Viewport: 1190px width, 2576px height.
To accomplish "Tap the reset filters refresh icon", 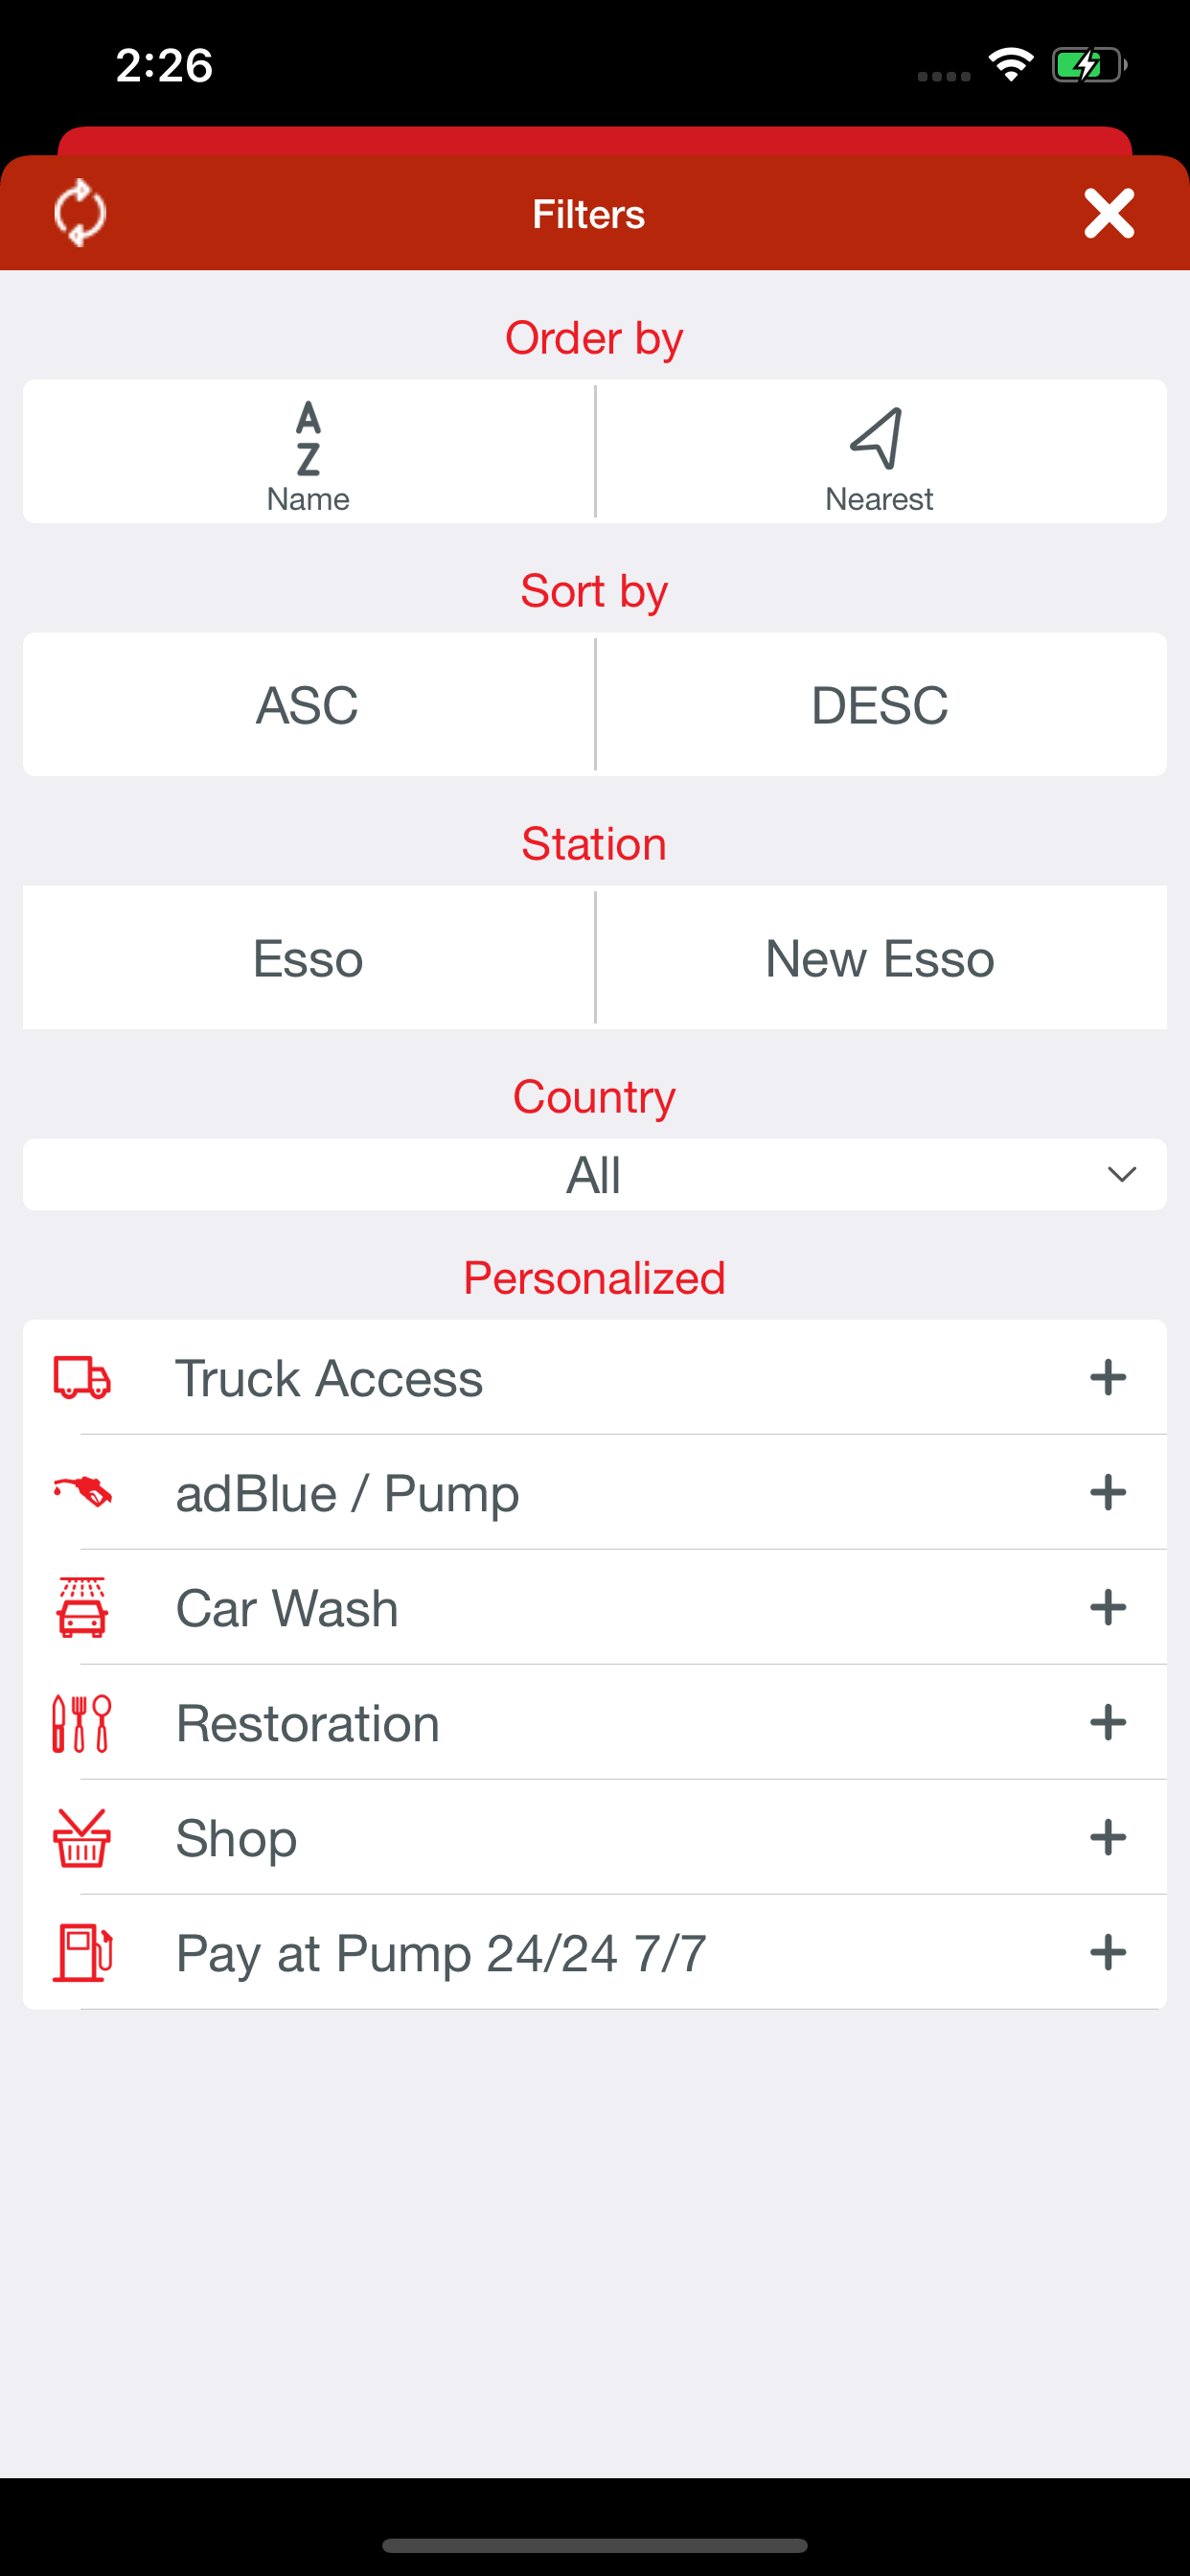I will click(x=80, y=213).
